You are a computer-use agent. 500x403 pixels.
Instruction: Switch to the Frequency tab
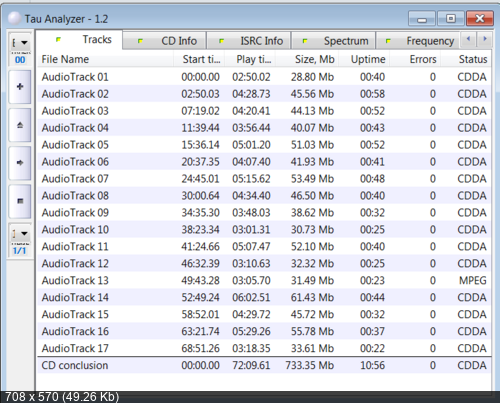[418, 41]
